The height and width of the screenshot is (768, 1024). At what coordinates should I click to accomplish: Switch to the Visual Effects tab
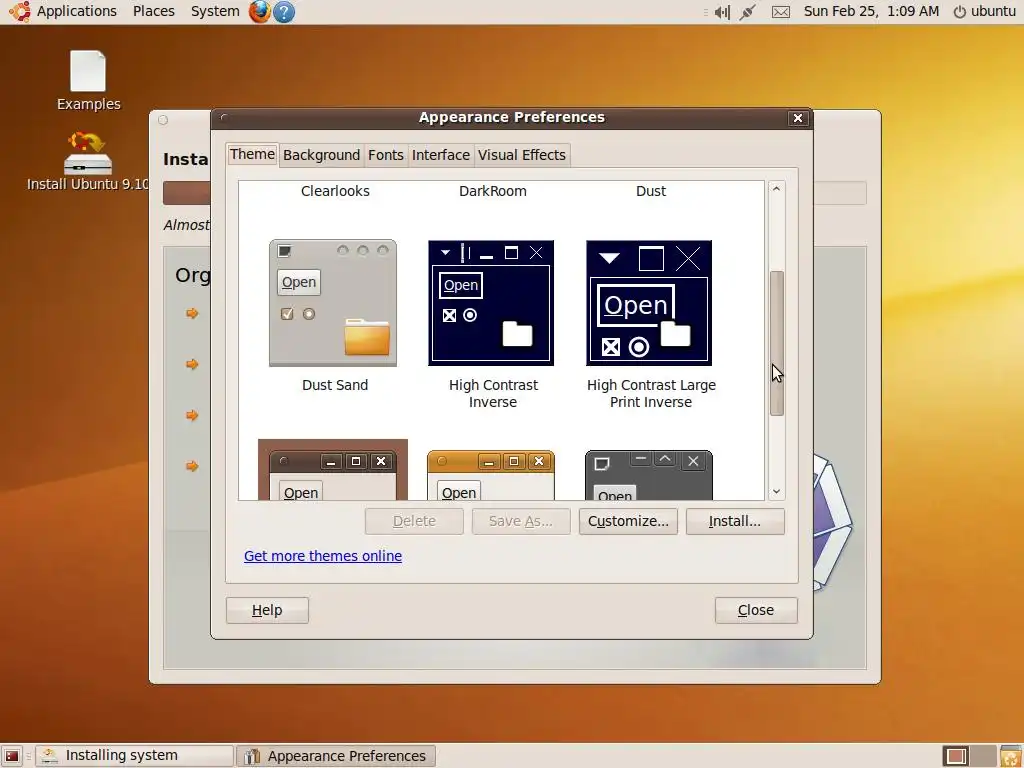tap(522, 155)
